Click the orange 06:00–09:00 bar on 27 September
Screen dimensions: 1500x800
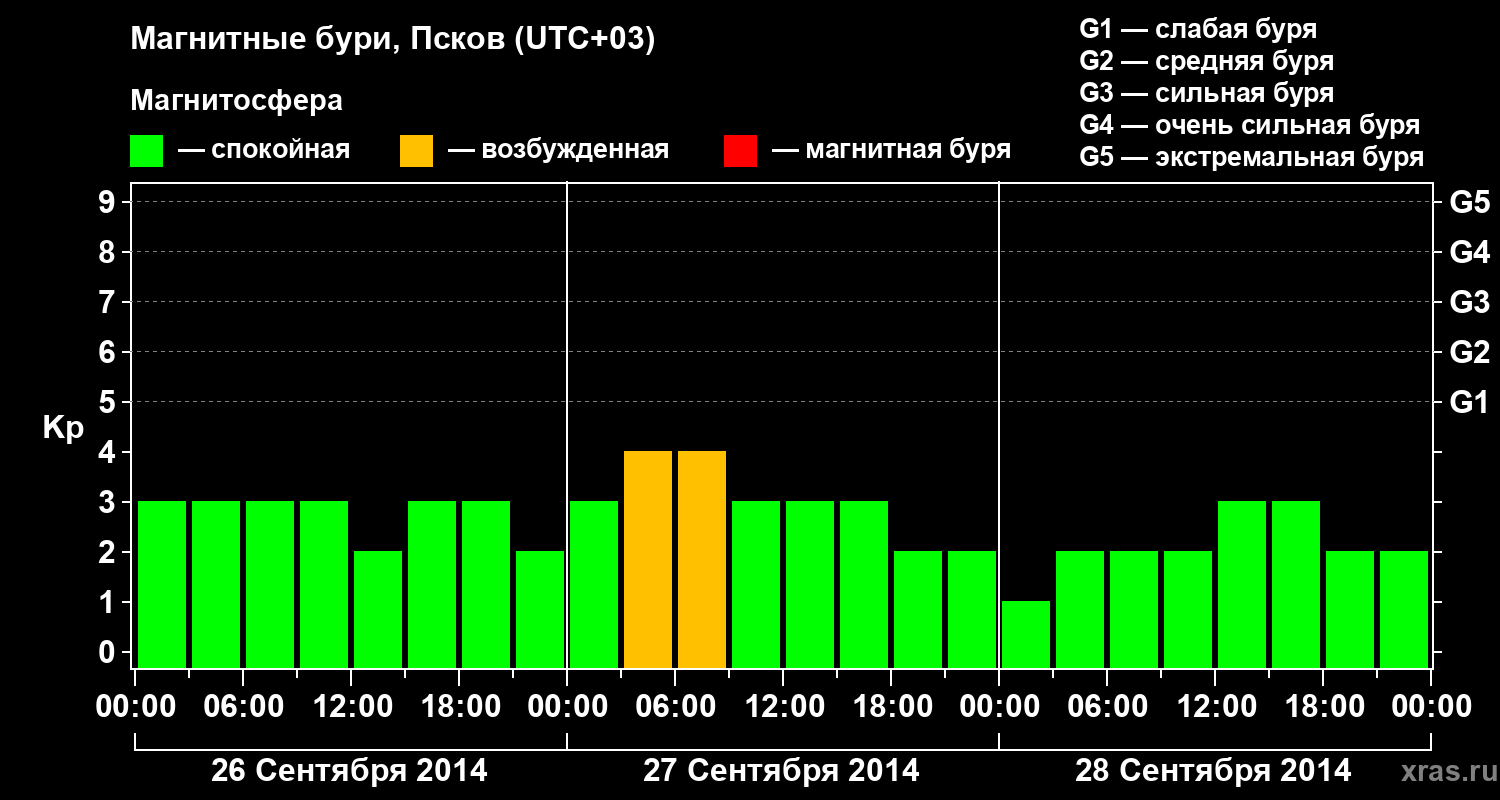[x=702, y=559]
